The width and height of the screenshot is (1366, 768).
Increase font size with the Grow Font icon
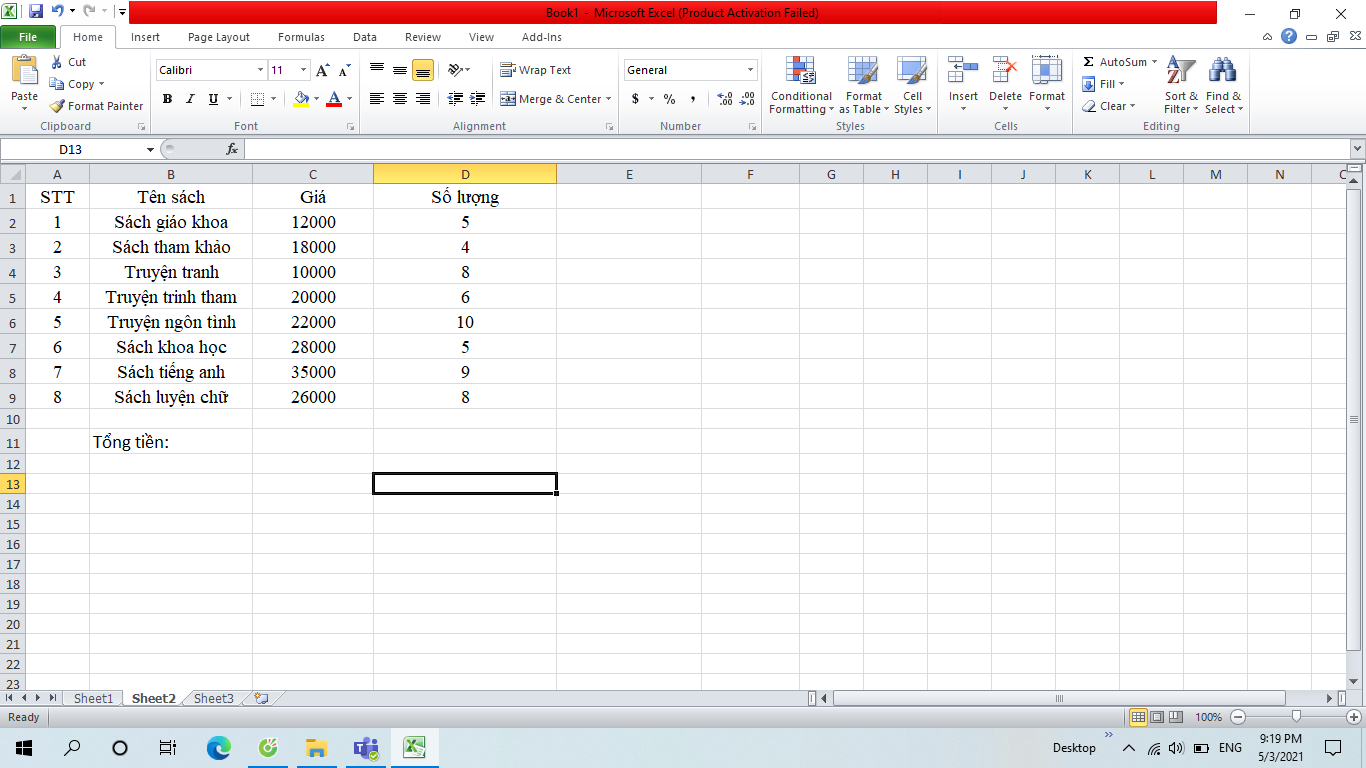click(323, 70)
